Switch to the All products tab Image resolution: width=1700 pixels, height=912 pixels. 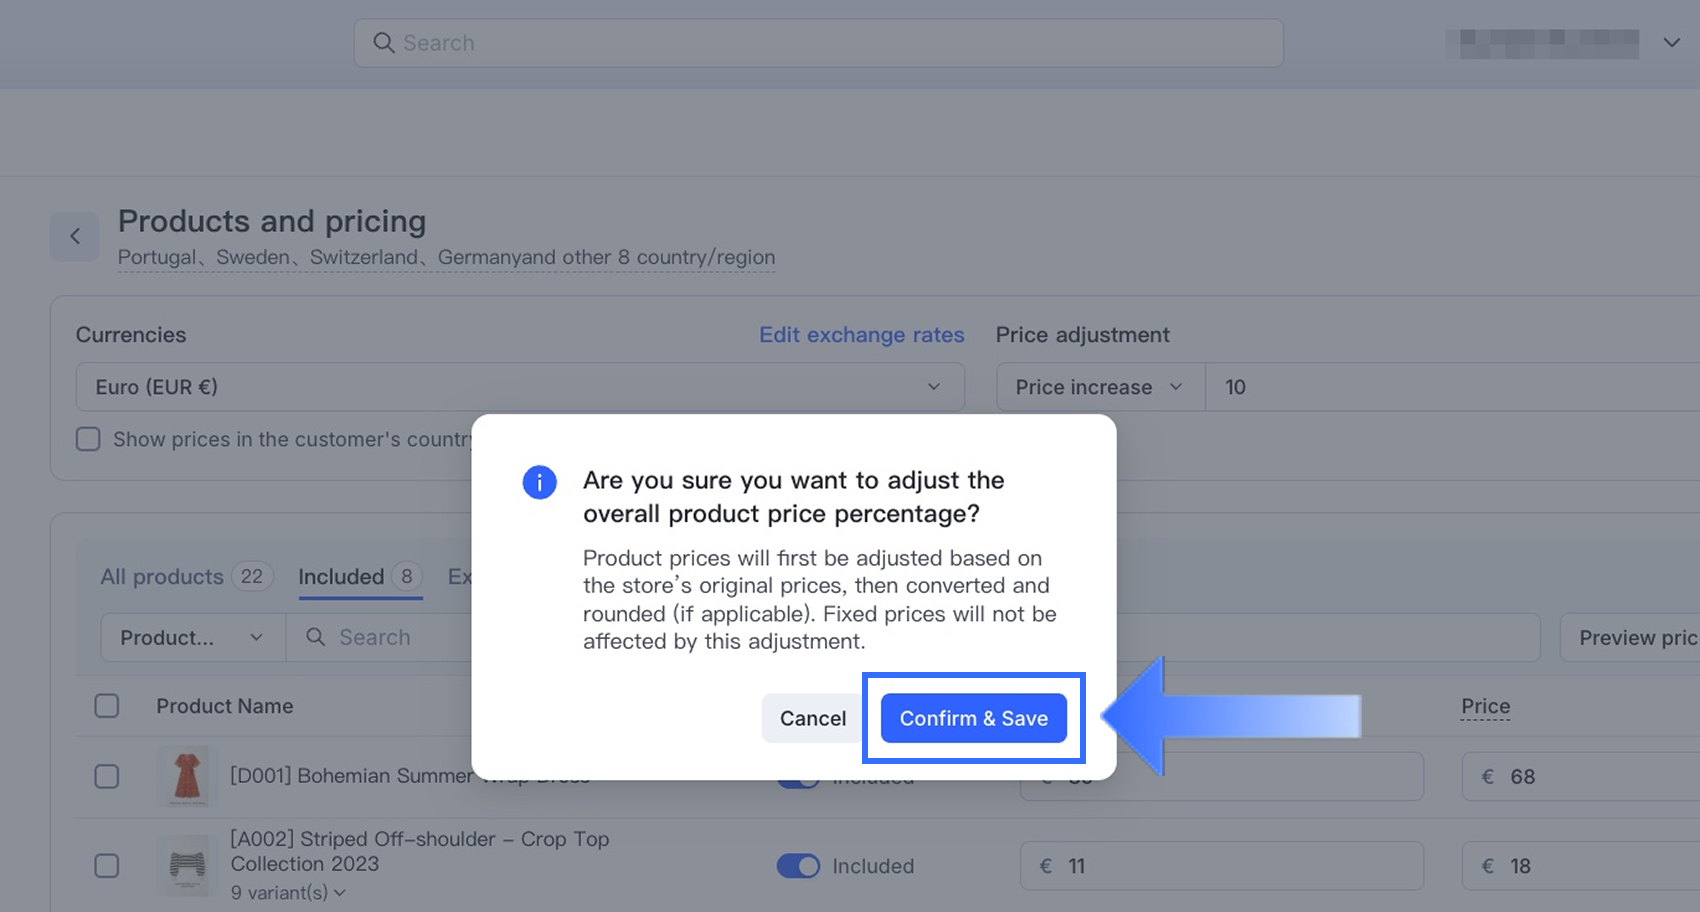click(x=162, y=577)
